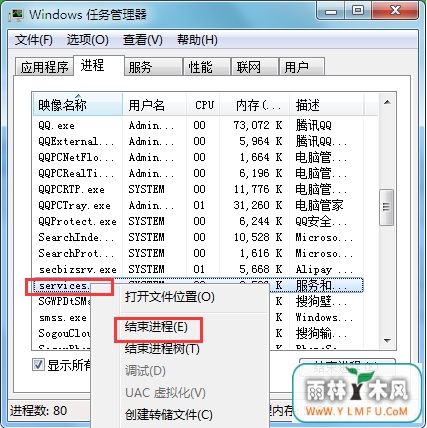Open the 查看(V) menu
Viewport: 427px width, 428px height.
click(143, 40)
